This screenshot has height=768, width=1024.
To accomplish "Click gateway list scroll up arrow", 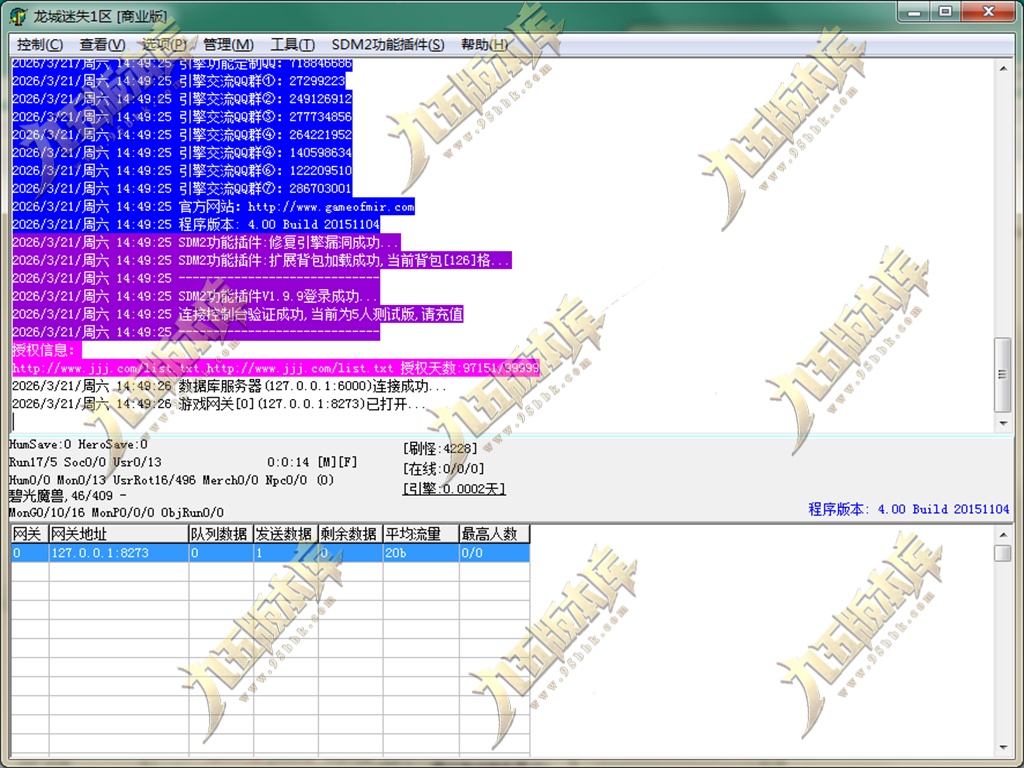I will coord(1003,535).
